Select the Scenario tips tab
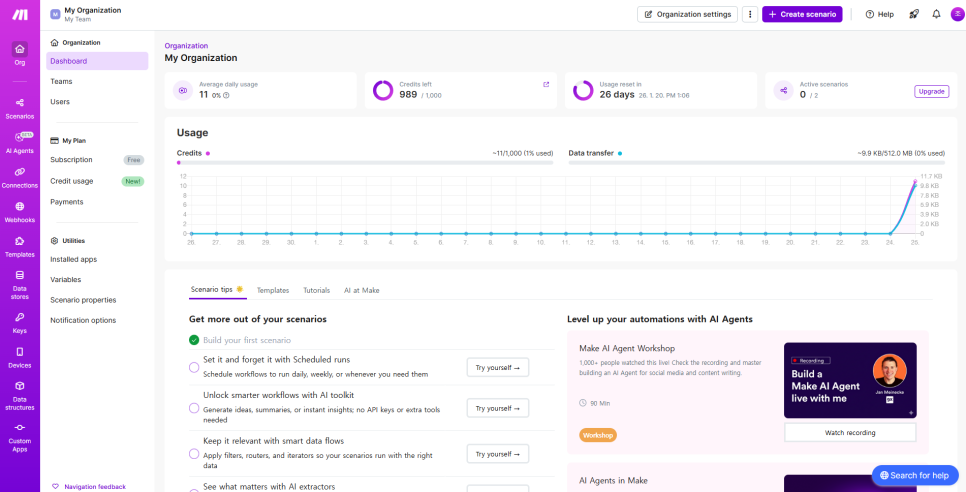The image size is (966, 492). (x=217, y=289)
